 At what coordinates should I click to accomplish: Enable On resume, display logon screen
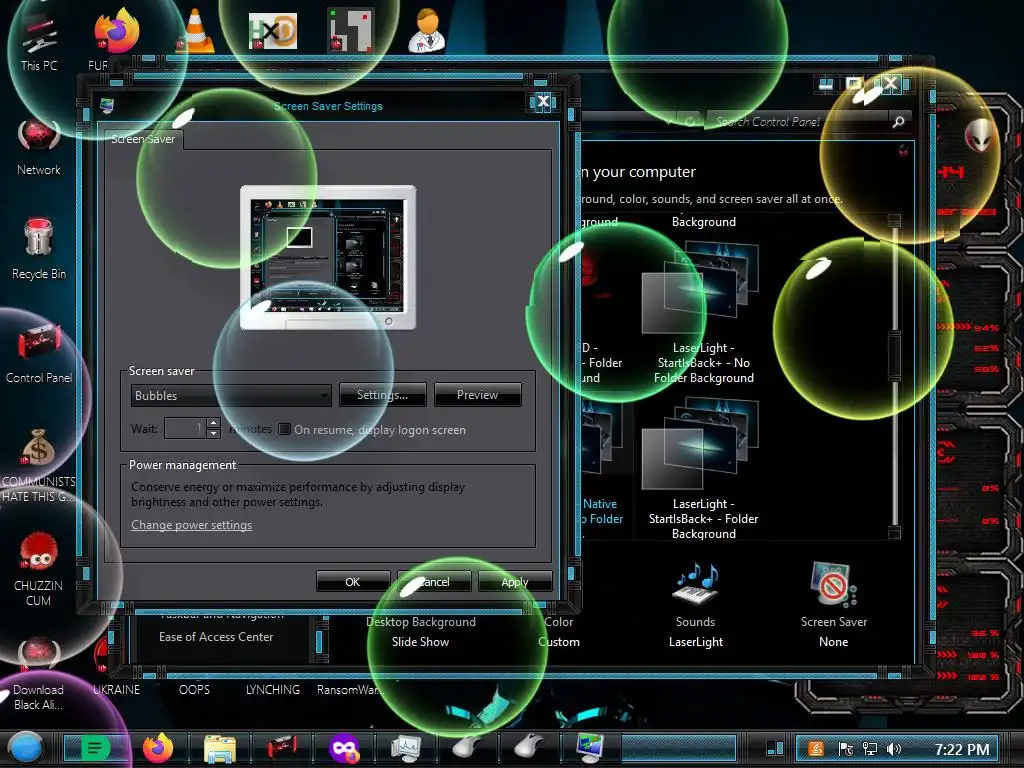285,429
